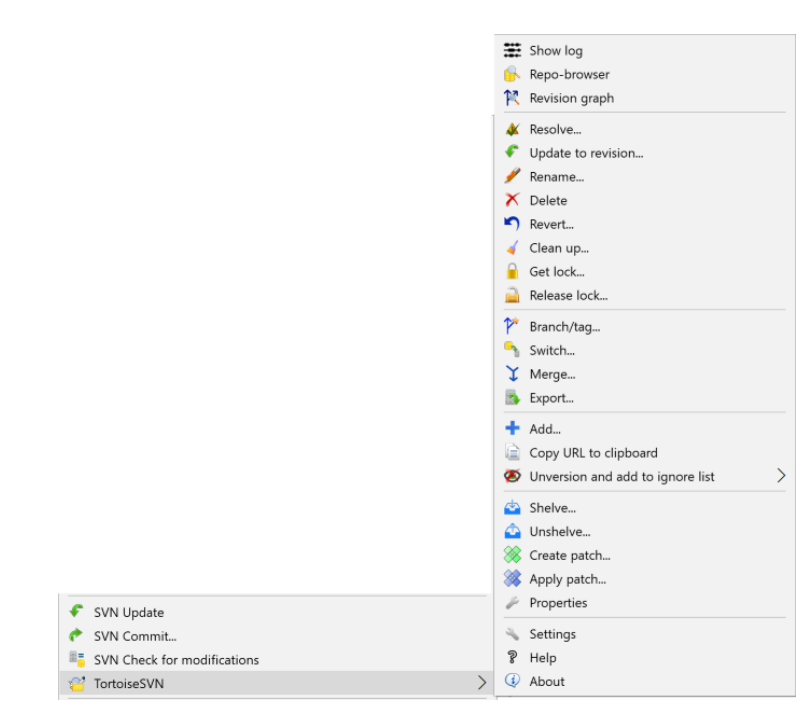This screenshot has width=802, height=705.
Task: Open Properties menu entry
Action: coord(644,603)
